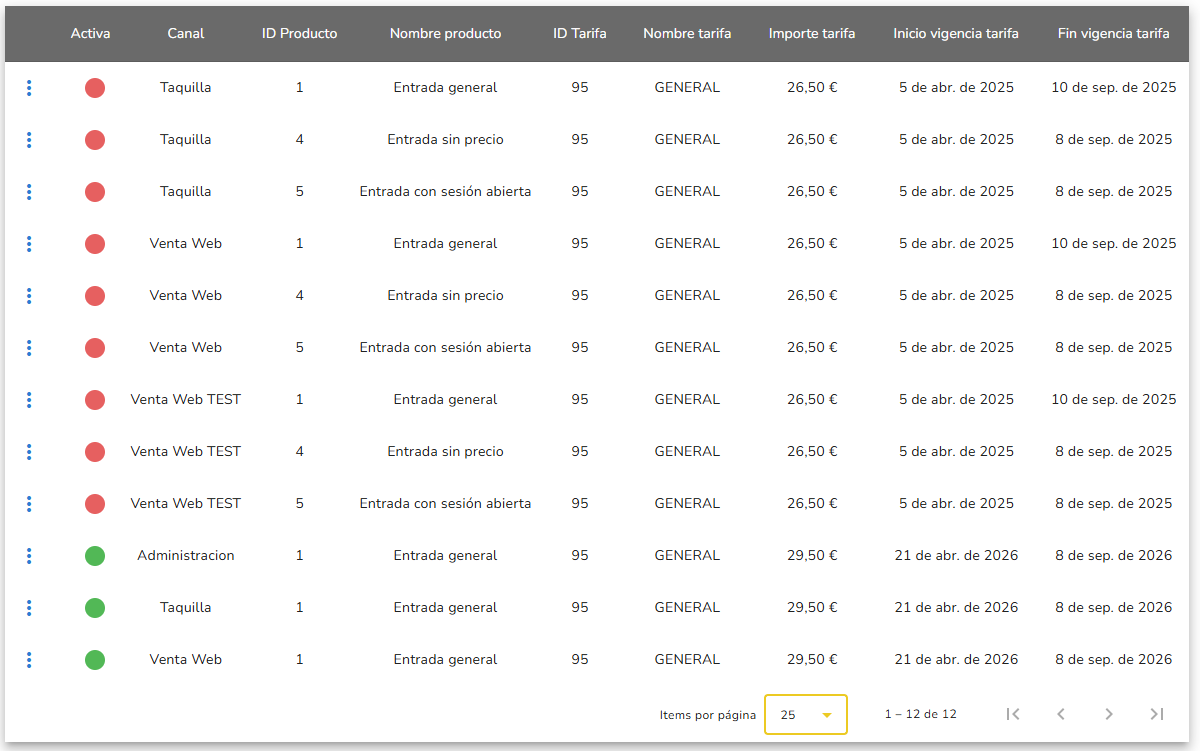Open three-dot menu for Venta Web TEST product 5
Image resolution: width=1200 pixels, height=751 pixels.
coord(29,504)
